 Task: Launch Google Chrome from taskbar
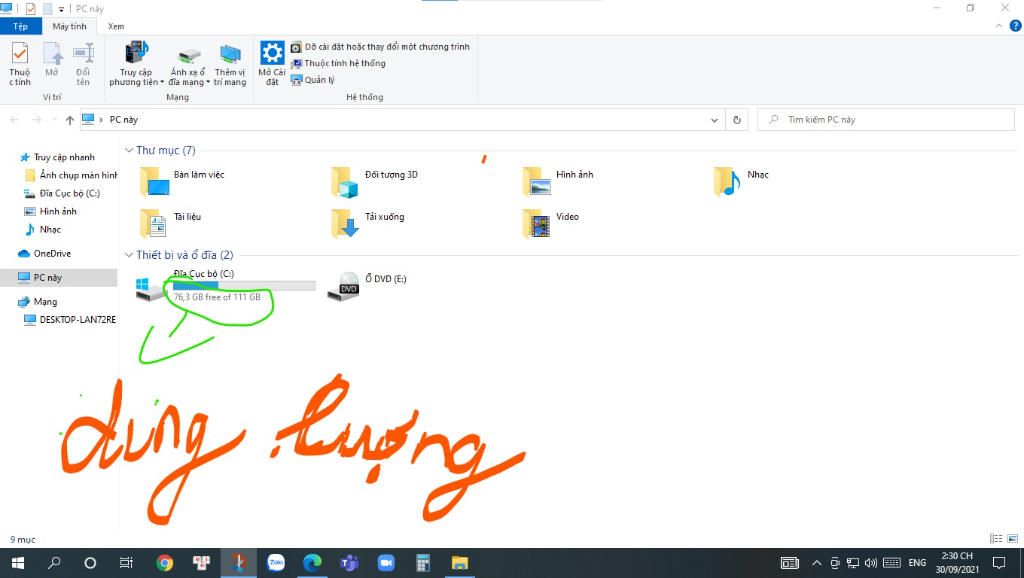[x=165, y=562]
